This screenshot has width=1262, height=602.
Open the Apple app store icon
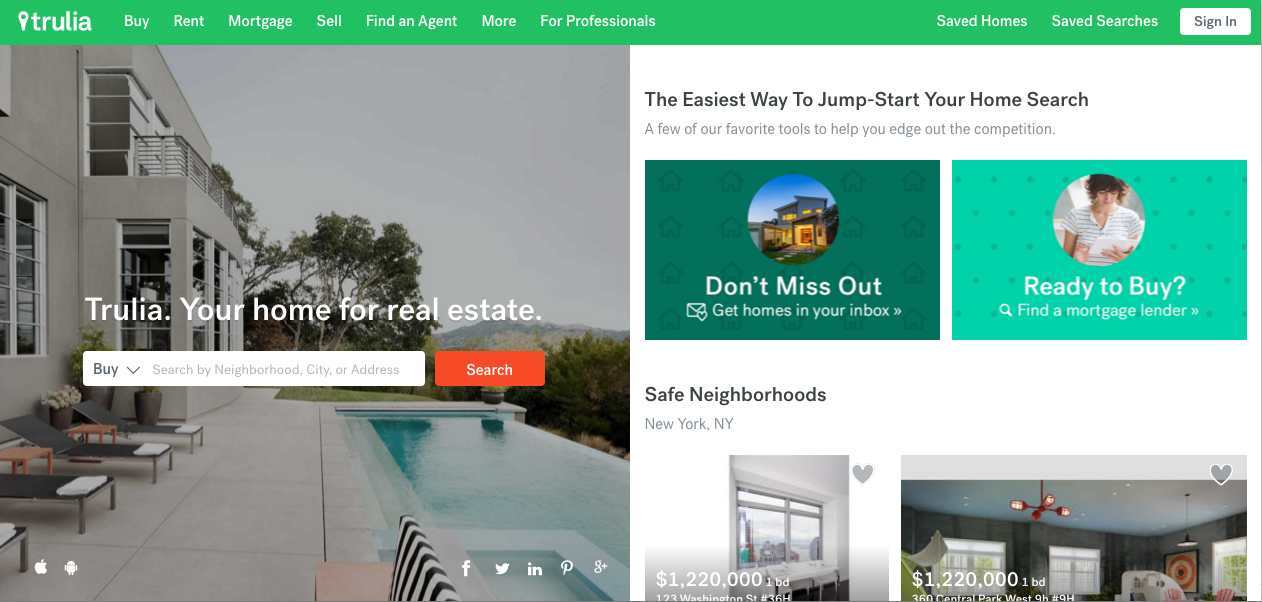(41, 568)
